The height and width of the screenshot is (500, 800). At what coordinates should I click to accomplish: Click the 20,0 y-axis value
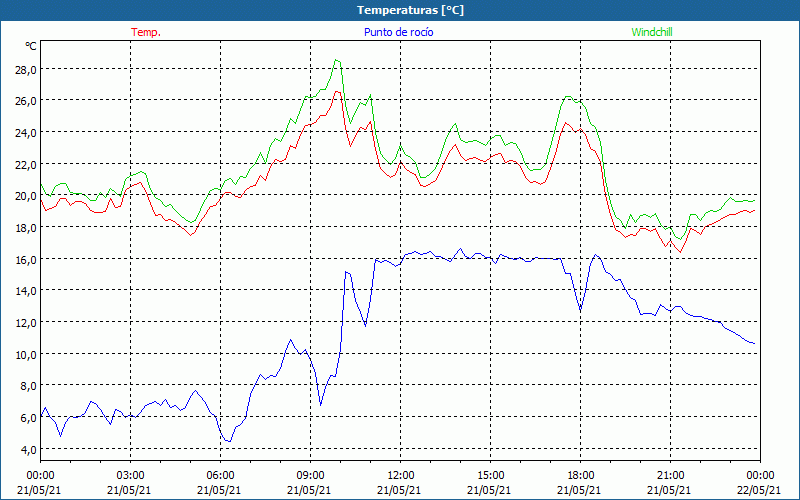tap(25, 196)
